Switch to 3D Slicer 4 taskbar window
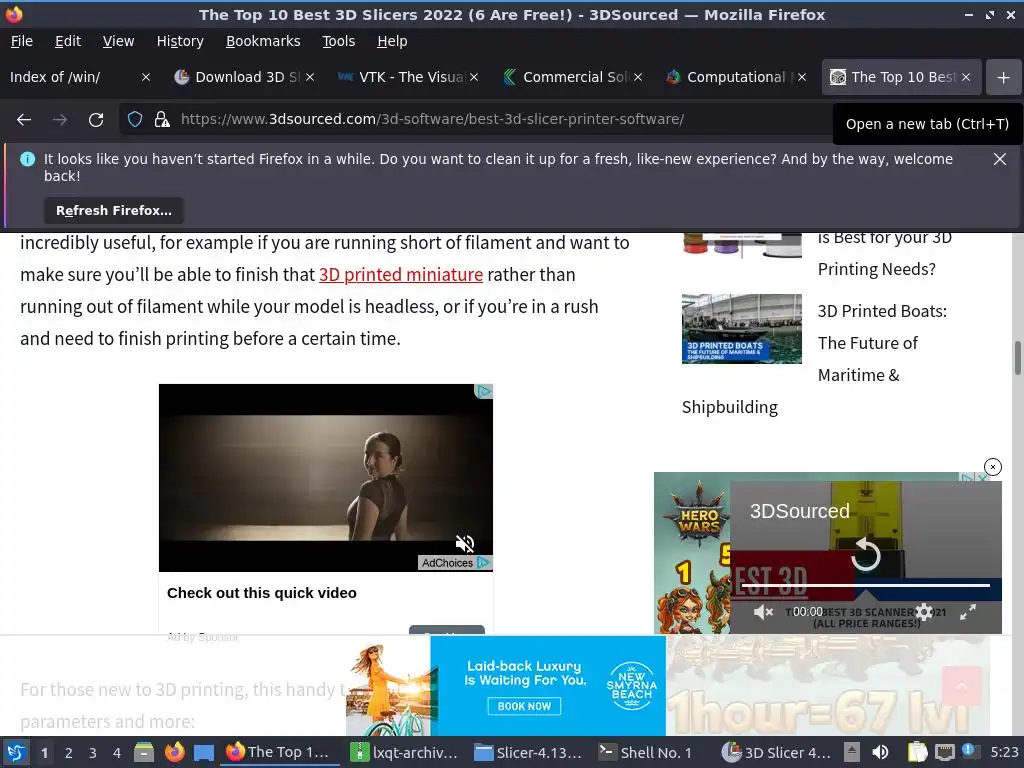This screenshot has height=768, width=1024. click(776, 752)
